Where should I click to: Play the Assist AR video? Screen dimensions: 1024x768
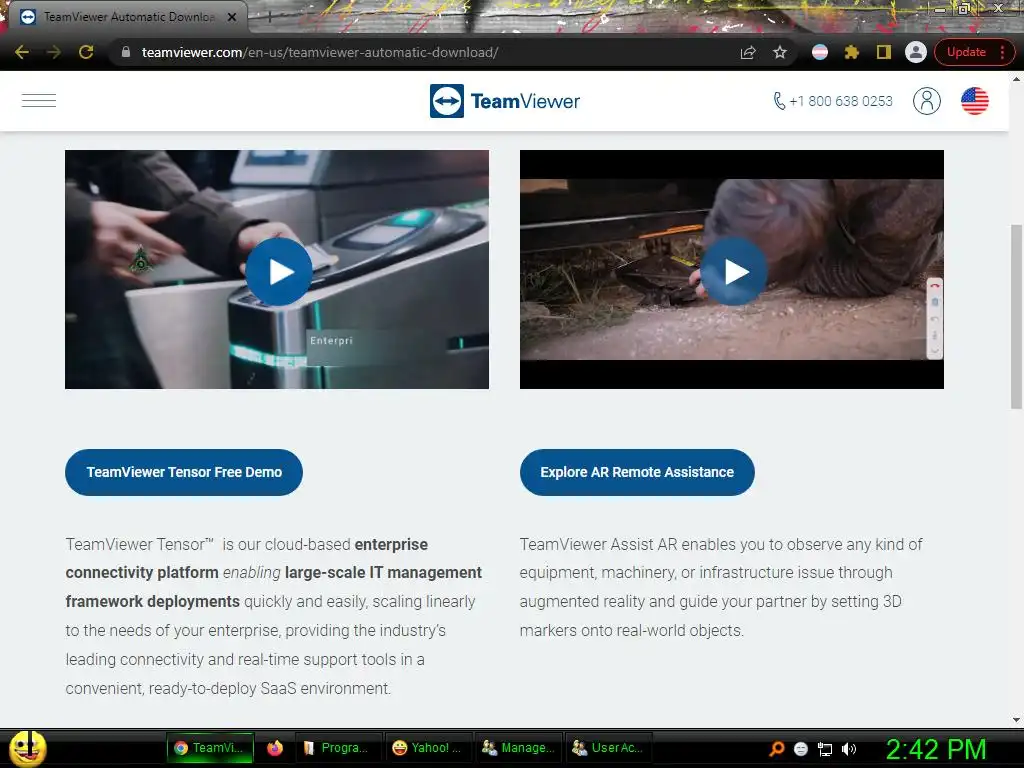pyautogui.click(x=733, y=272)
